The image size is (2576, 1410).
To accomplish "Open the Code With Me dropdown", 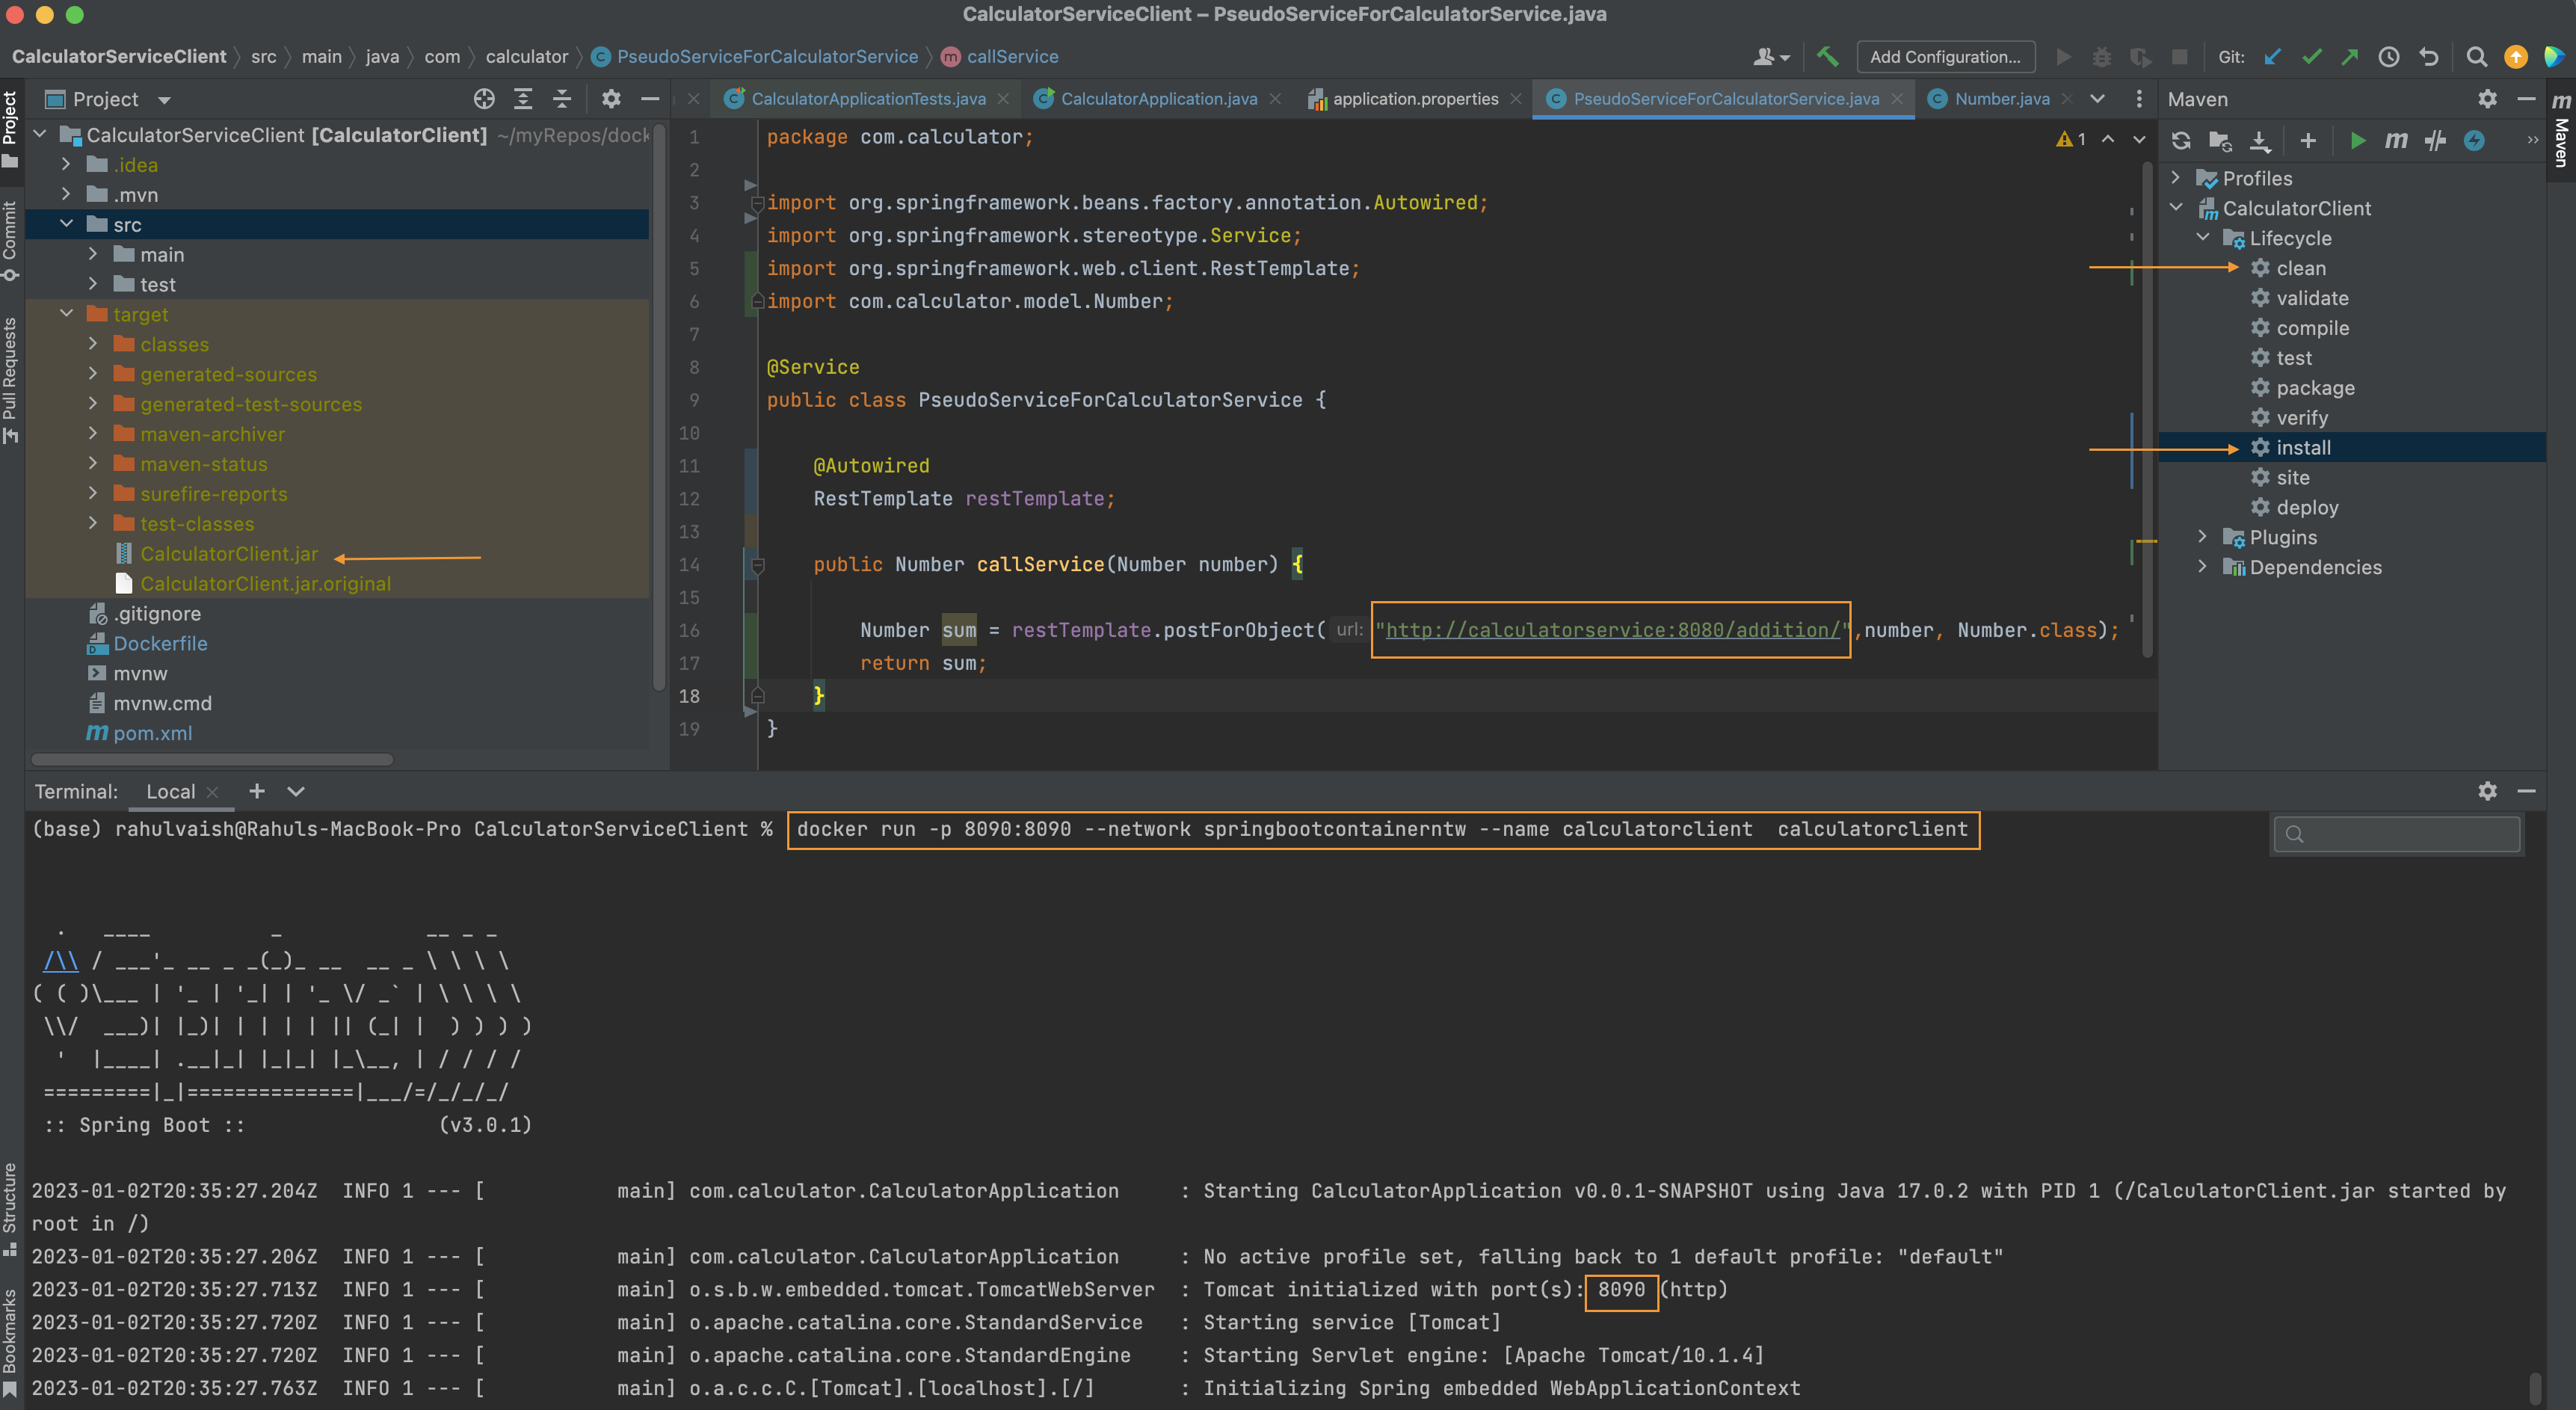I will tap(1771, 57).
